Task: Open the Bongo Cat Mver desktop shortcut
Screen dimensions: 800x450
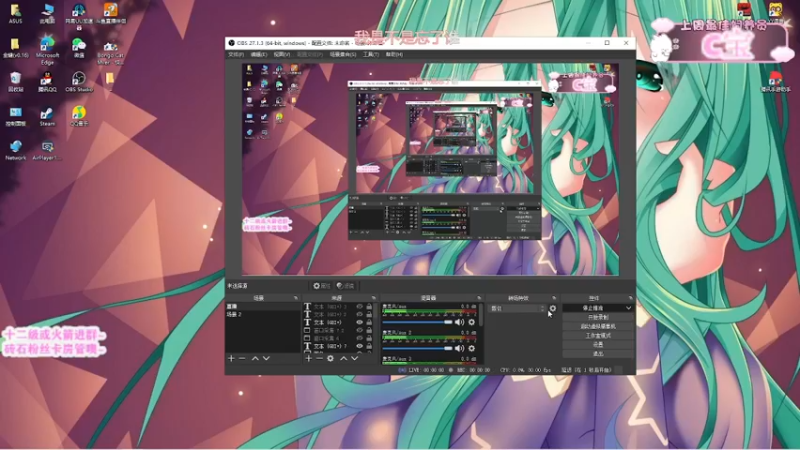Action: tap(110, 51)
